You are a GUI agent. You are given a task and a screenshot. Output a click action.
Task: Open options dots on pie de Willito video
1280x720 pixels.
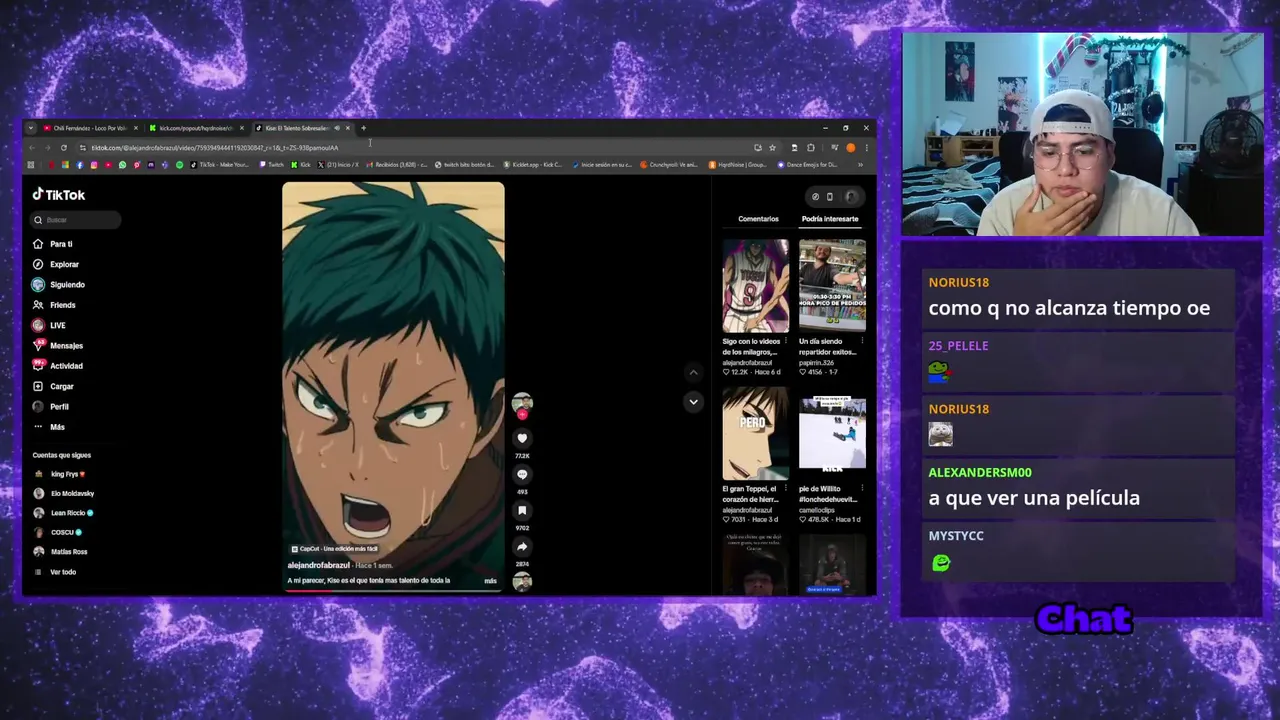click(x=862, y=489)
